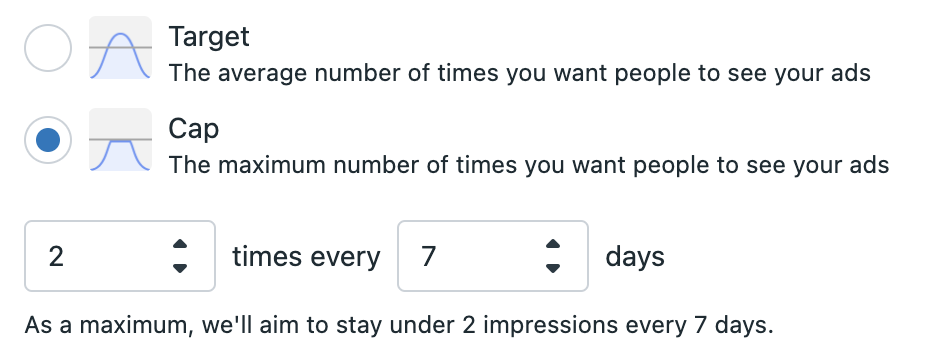Click the average number of times description

click(x=519, y=73)
